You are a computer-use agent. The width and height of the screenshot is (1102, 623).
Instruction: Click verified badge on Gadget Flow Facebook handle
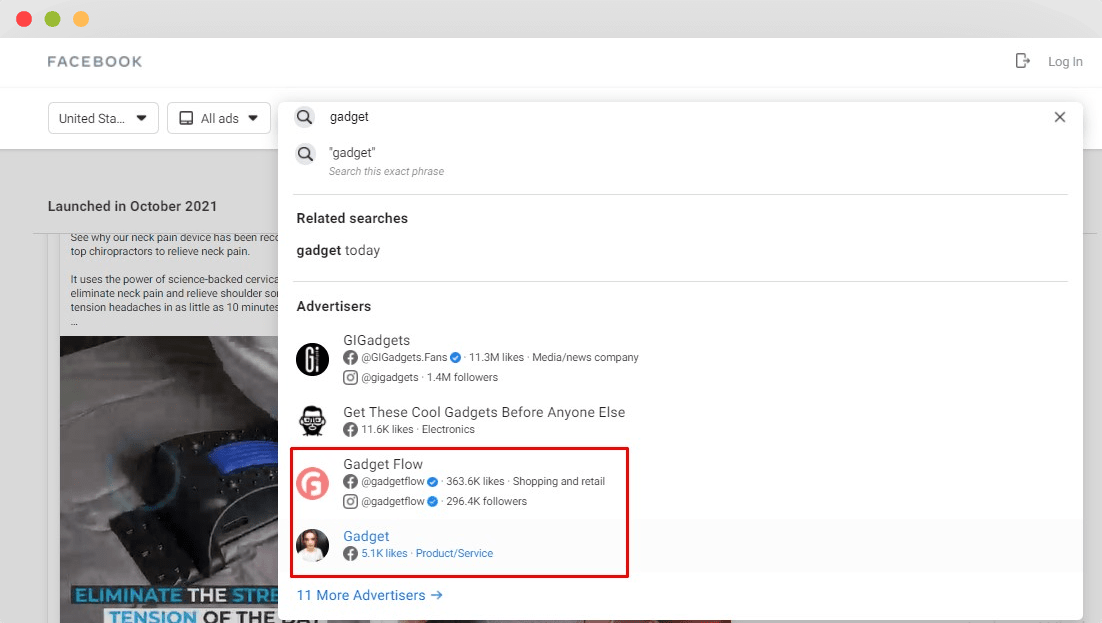[x=432, y=482]
